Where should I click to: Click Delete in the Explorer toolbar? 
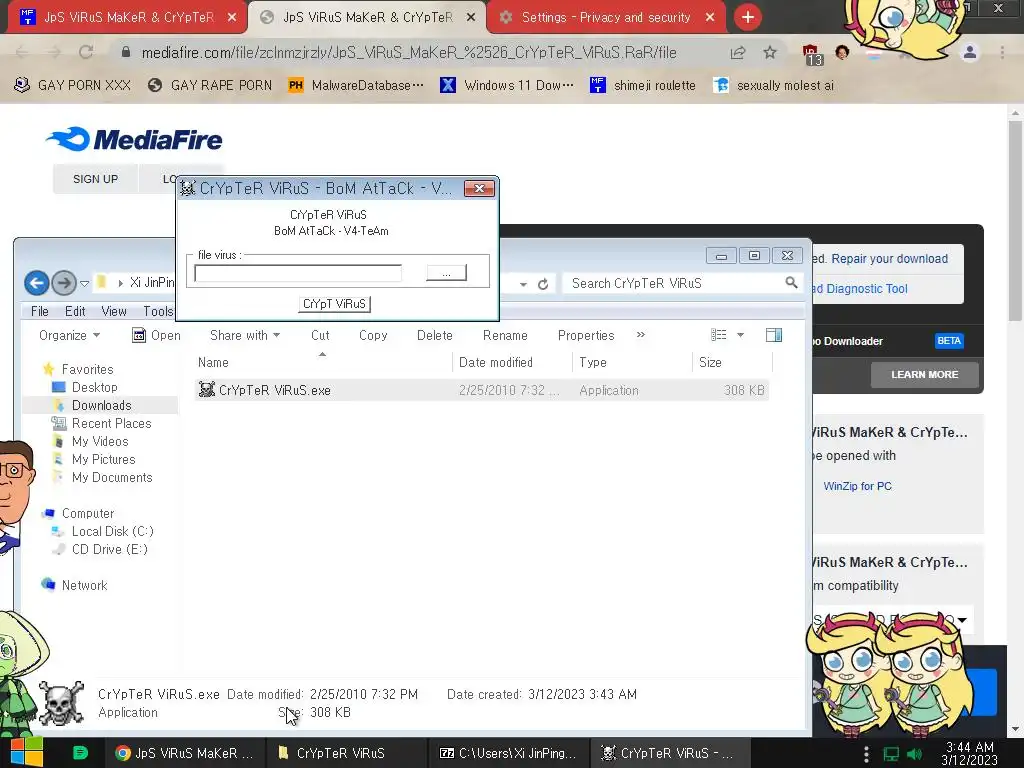pos(434,335)
